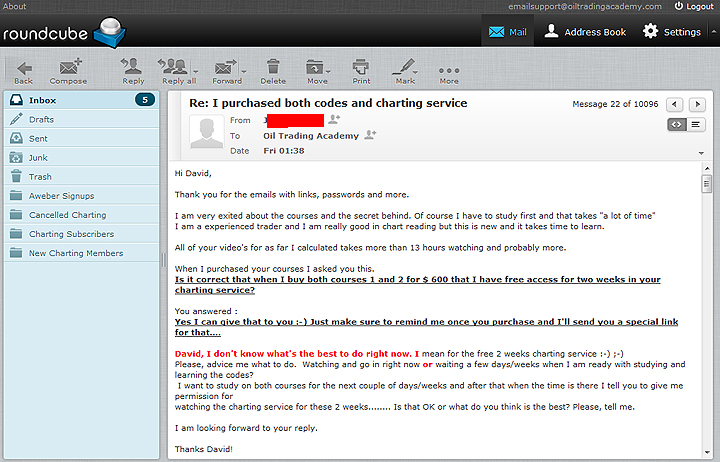The image size is (720, 462).
Task: Click the email subject heading
Action: coord(328,103)
